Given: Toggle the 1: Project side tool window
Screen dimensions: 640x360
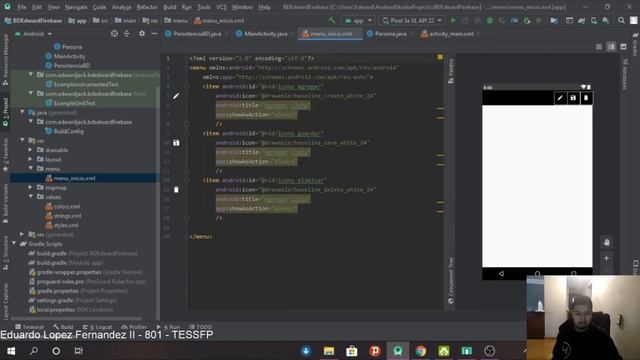Looking at the screenshot, I should [x=5, y=112].
